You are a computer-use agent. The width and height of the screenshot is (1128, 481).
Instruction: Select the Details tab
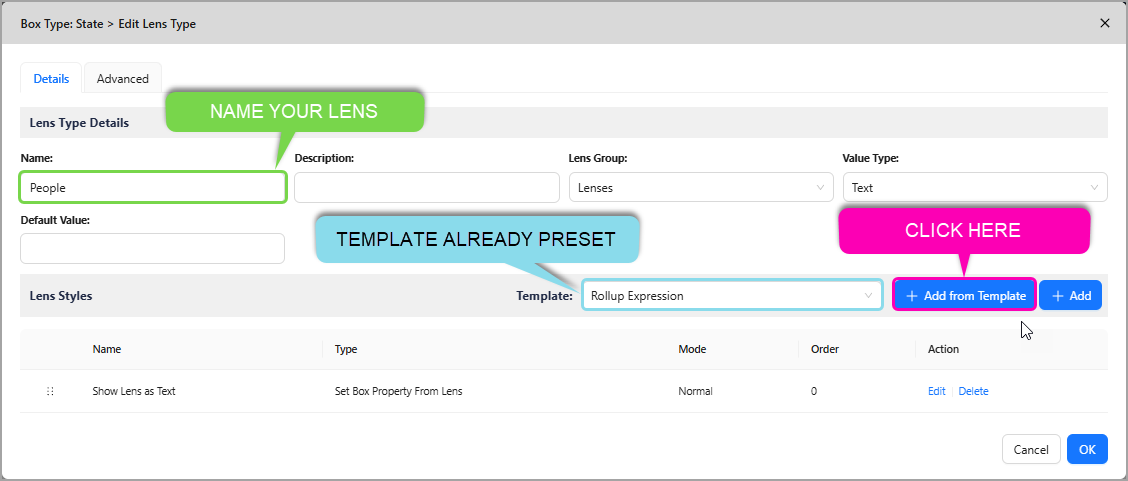click(51, 79)
